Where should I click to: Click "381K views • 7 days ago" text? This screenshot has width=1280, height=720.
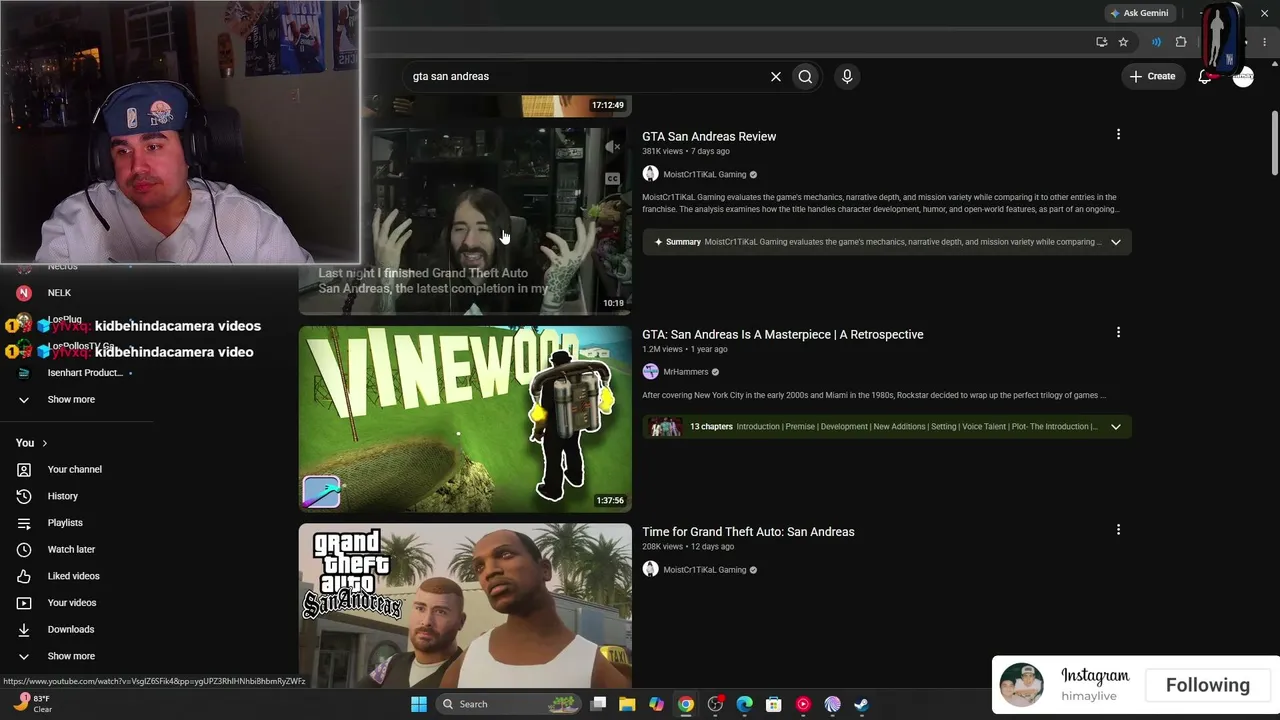(x=686, y=151)
